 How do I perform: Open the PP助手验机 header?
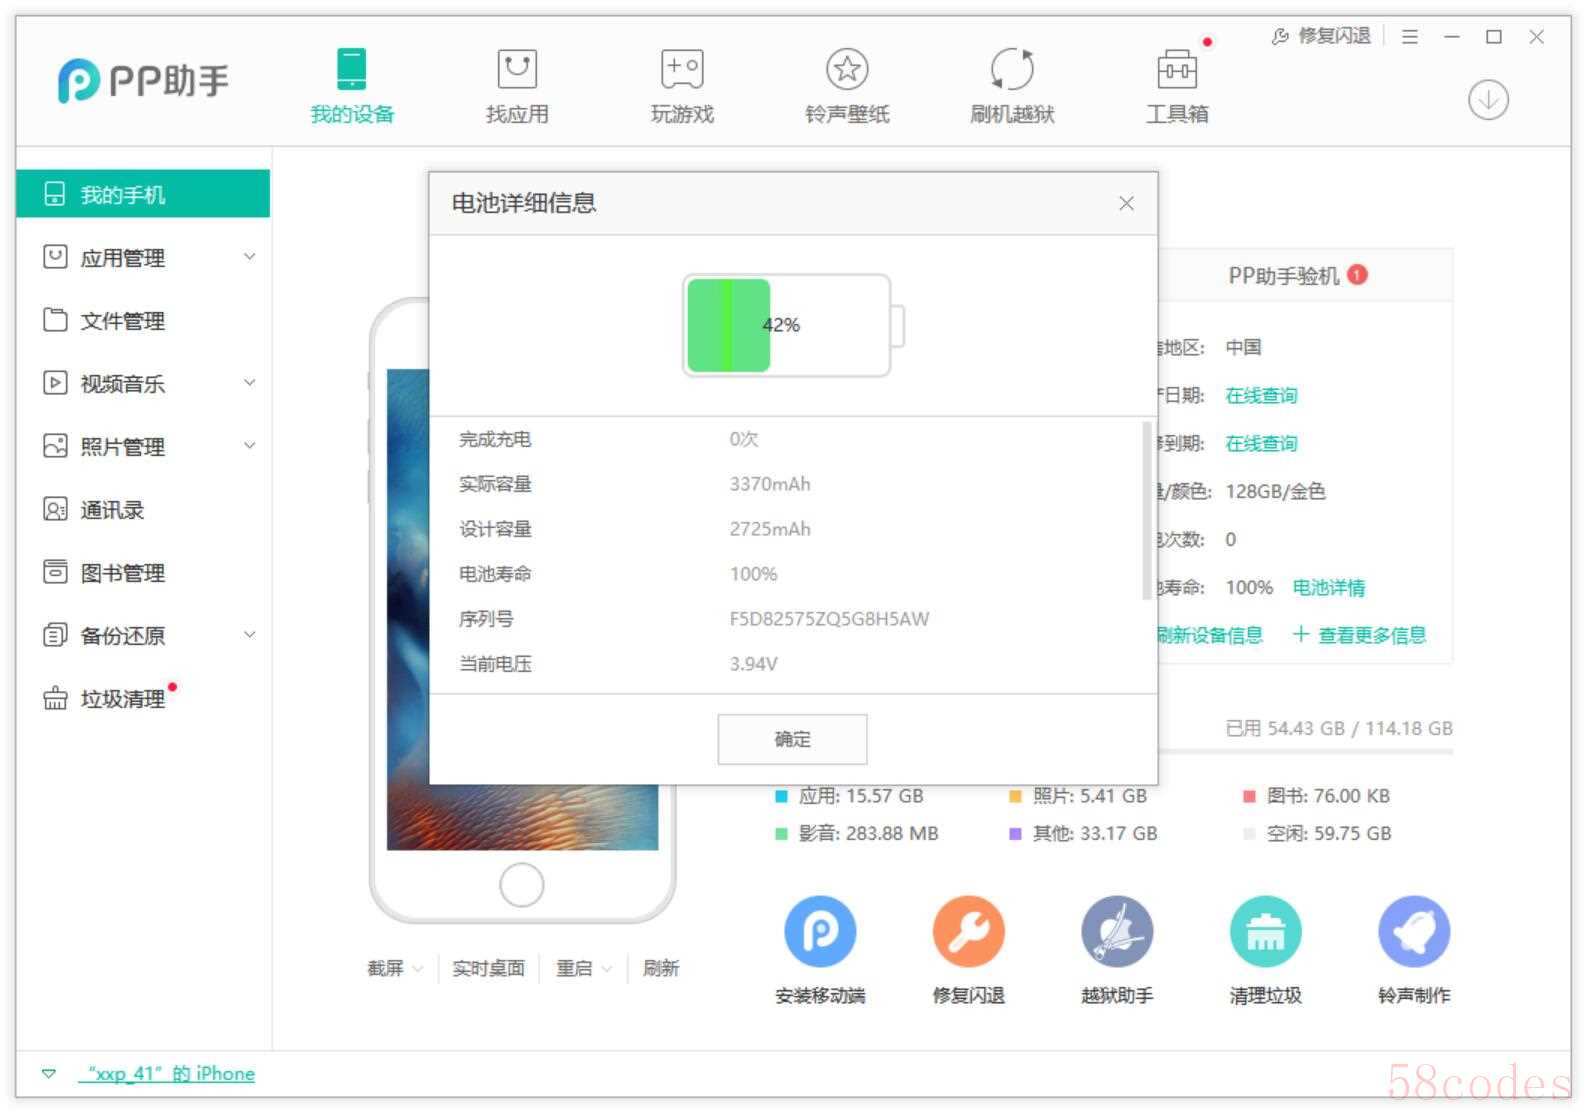click(1297, 276)
